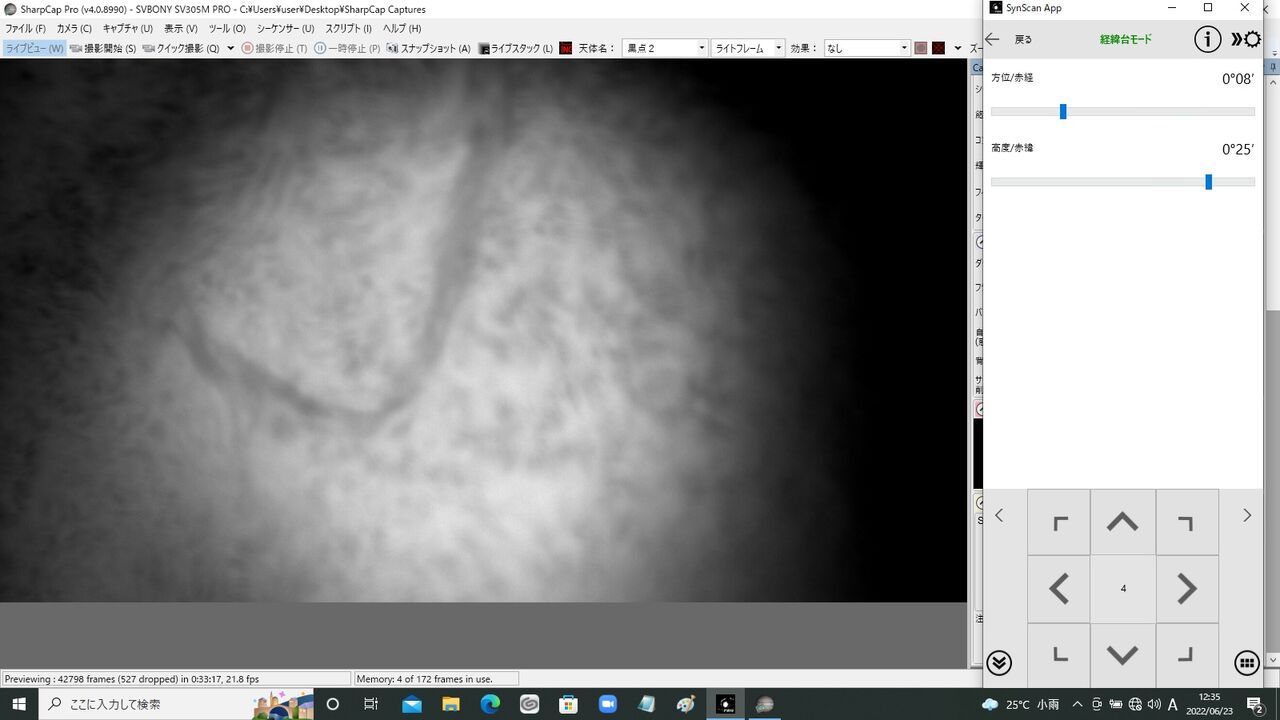Image resolution: width=1280 pixels, height=720 pixels.
Task: Switch to SharpCap taskbar icon
Action: pos(764,704)
